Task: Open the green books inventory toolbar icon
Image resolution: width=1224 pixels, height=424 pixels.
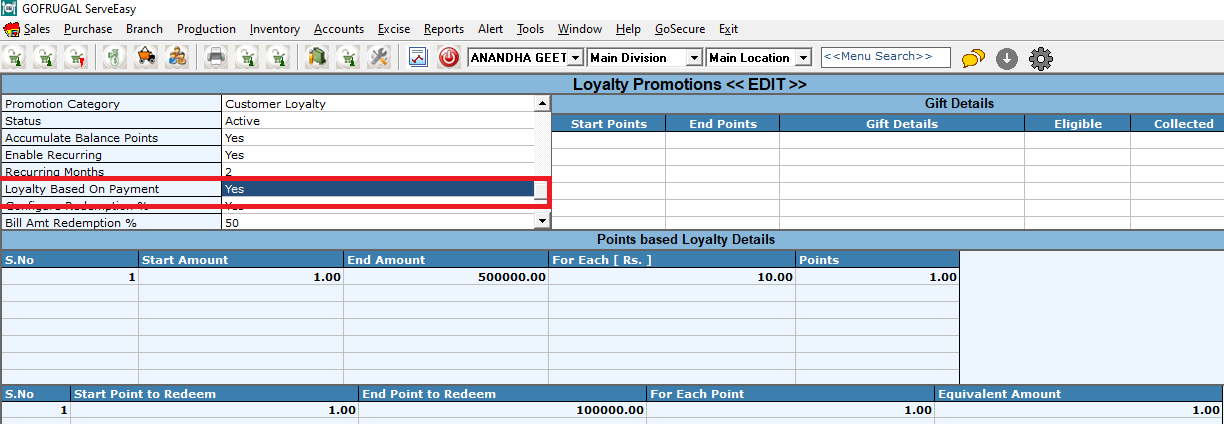Action: coord(317,57)
